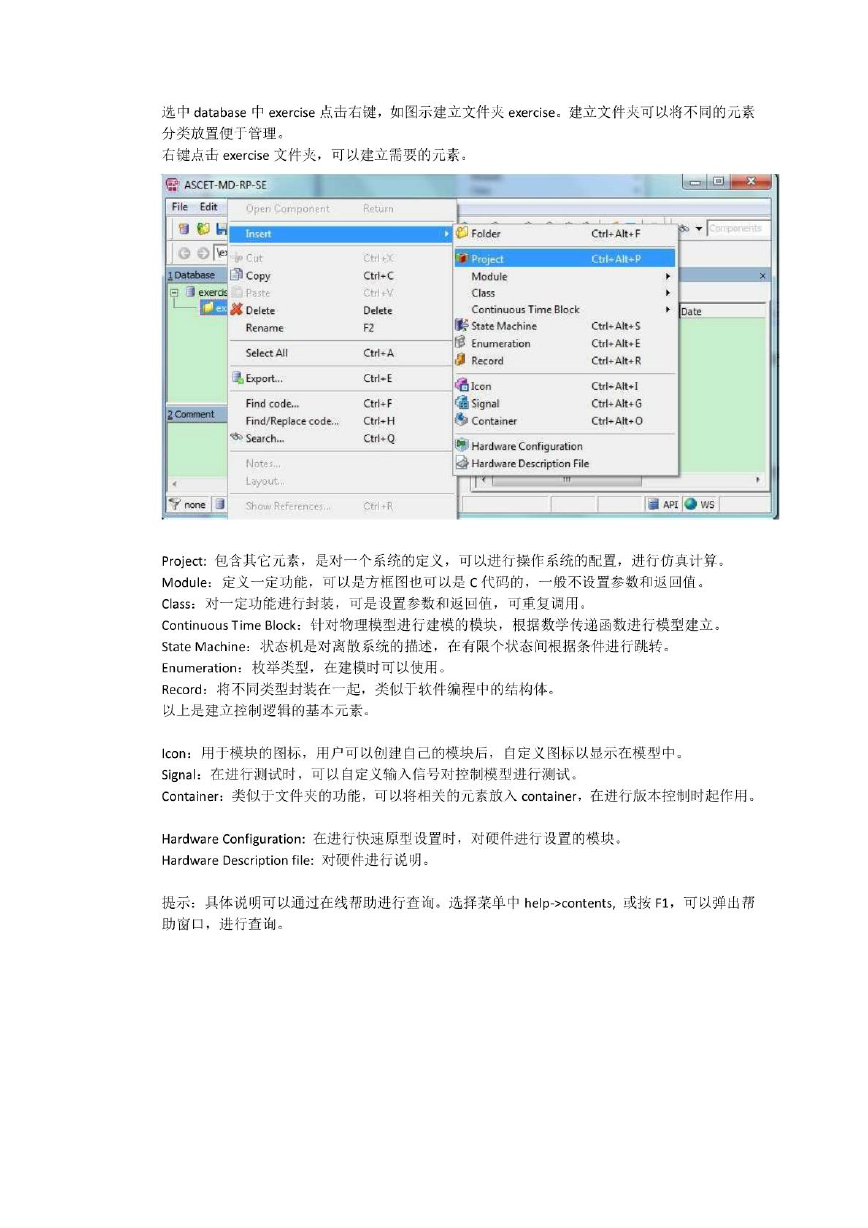This screenshot has height=1228, width=868.
Task: Click the Hardware Configuration icon
Action: pyautogui.click(x=462, y=446)
